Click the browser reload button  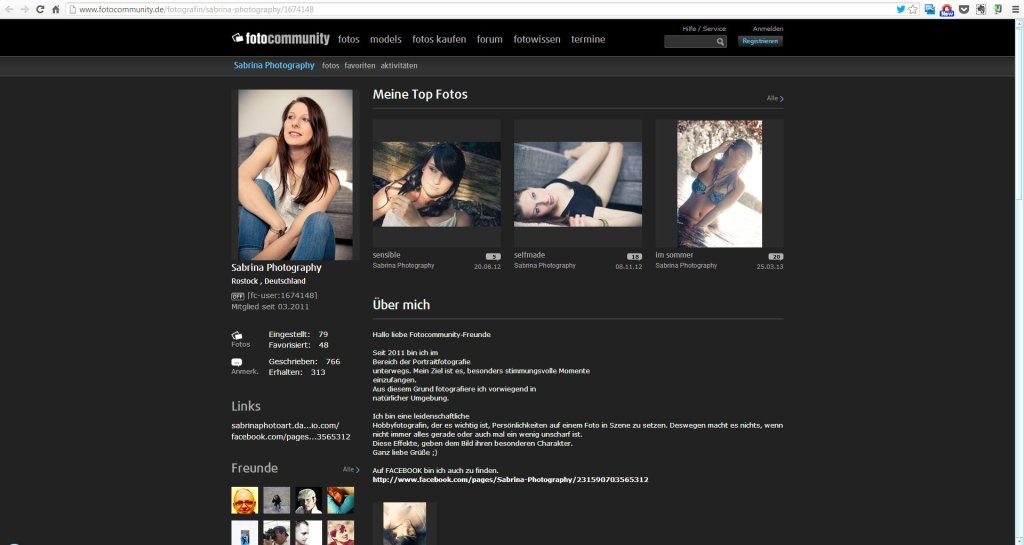tap(39, 9)
